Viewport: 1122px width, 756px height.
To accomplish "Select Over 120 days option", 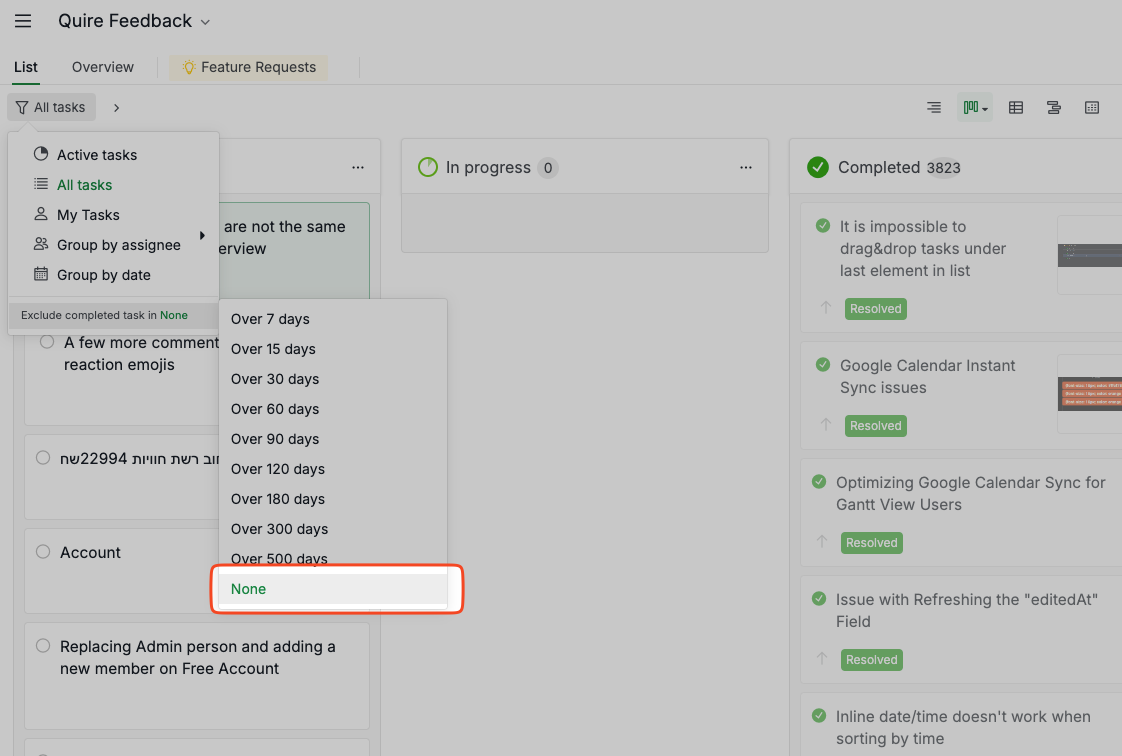I will pos(333,469).
